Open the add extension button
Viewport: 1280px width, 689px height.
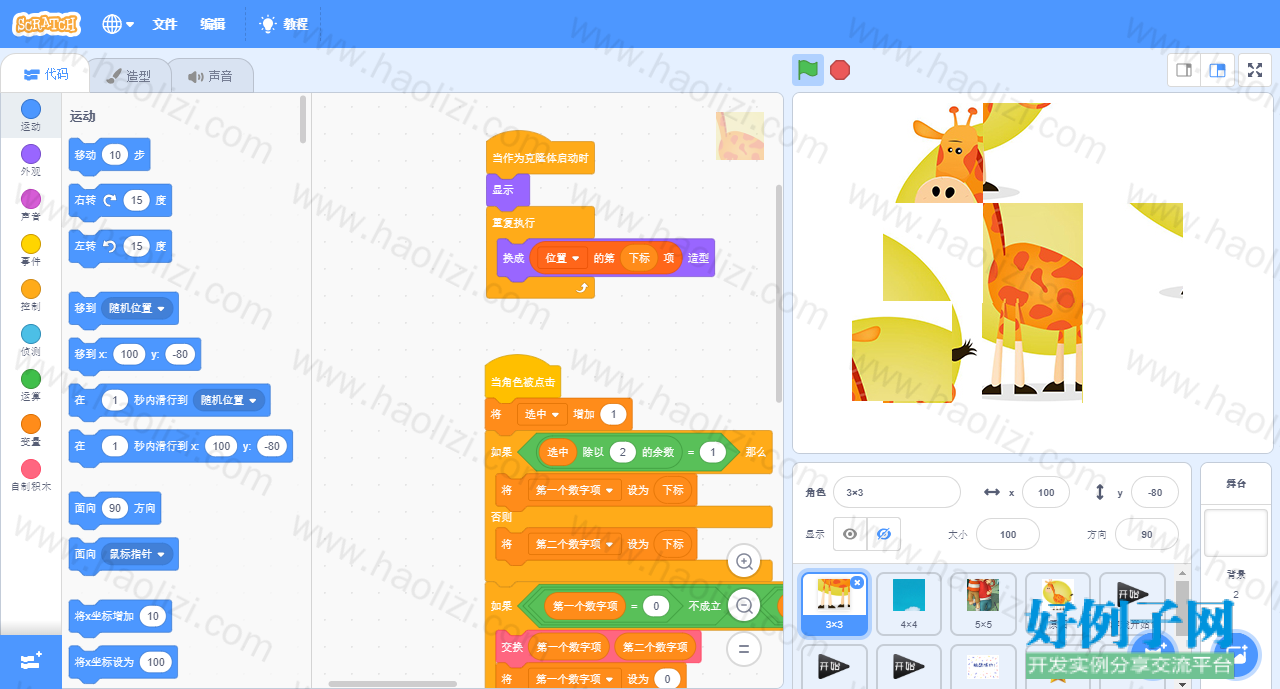[30, 662]
